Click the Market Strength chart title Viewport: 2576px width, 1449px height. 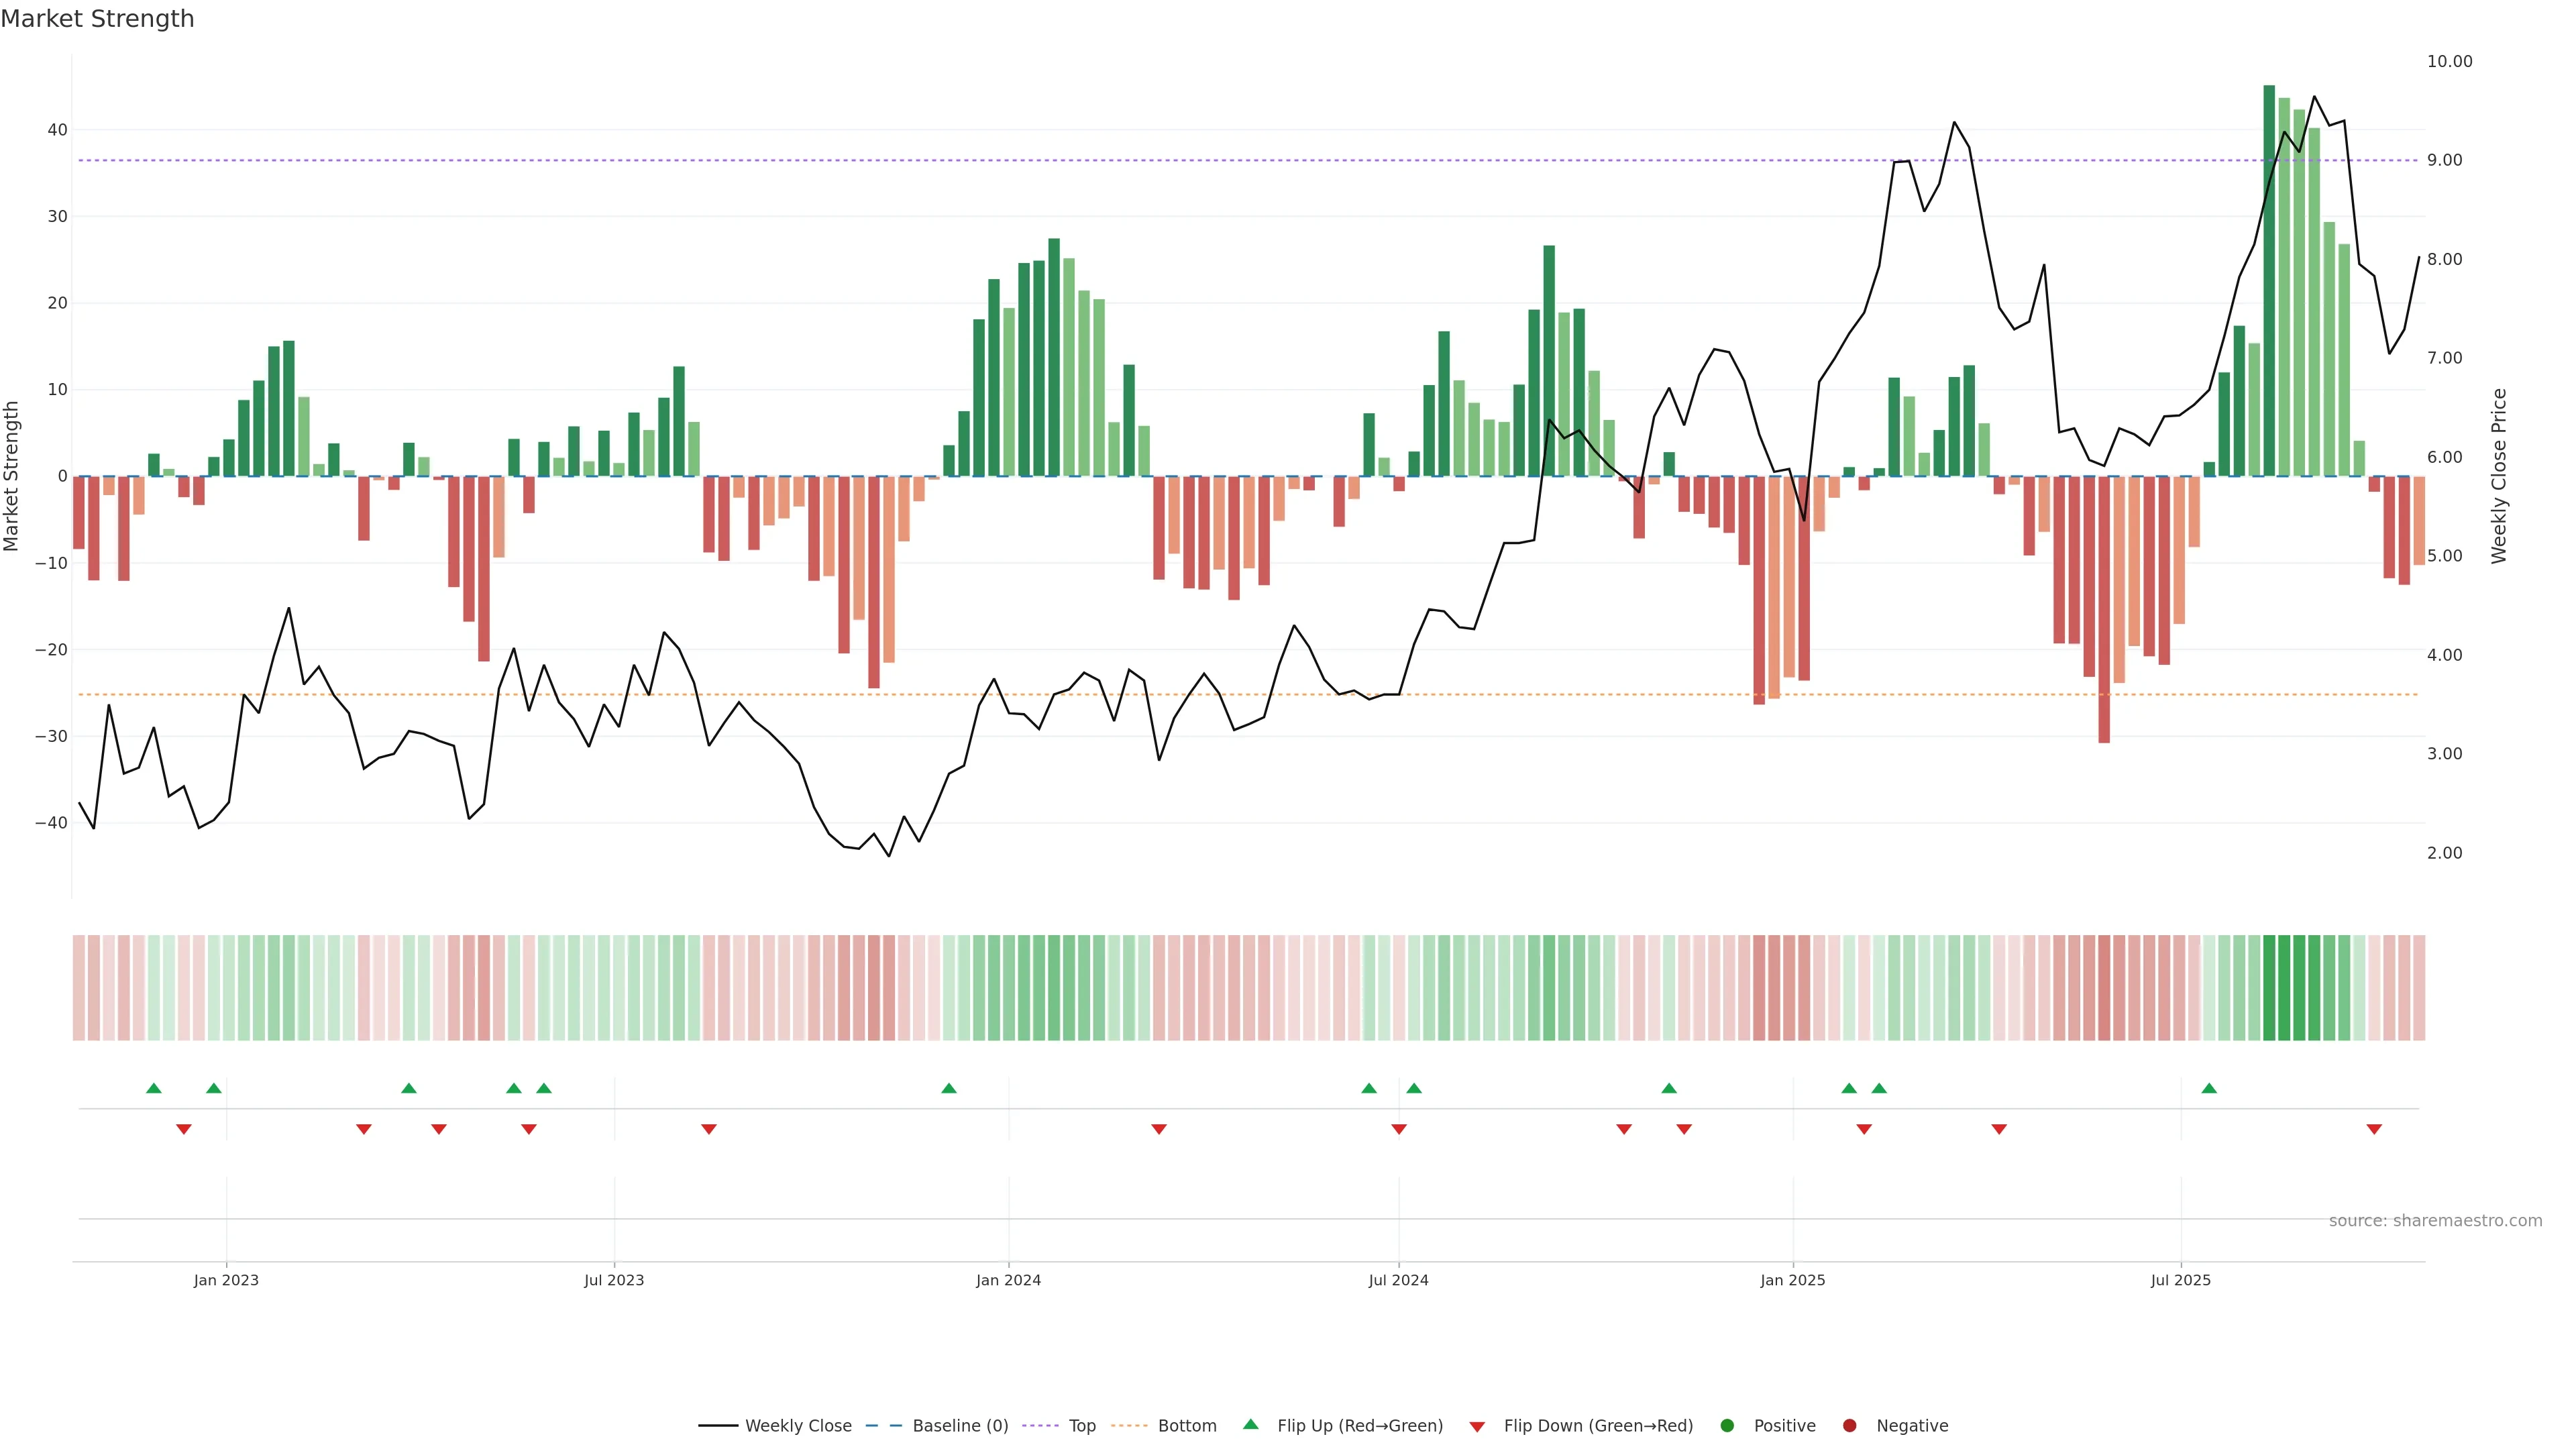pyautogui.click(x=97, y=19)
